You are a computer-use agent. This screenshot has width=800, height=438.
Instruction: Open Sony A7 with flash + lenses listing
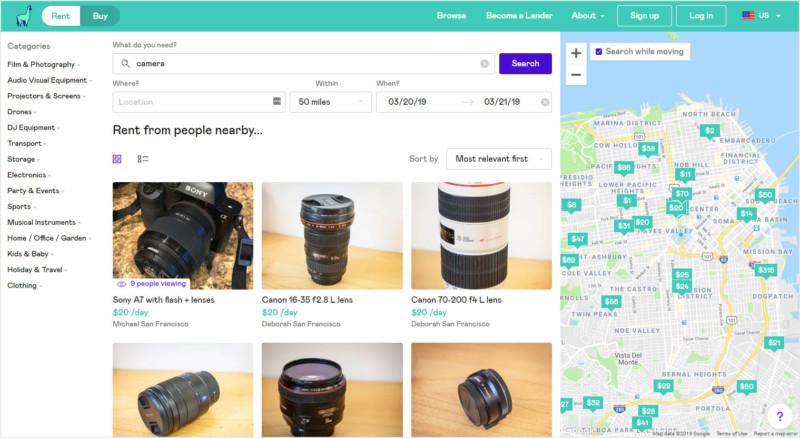163,300
